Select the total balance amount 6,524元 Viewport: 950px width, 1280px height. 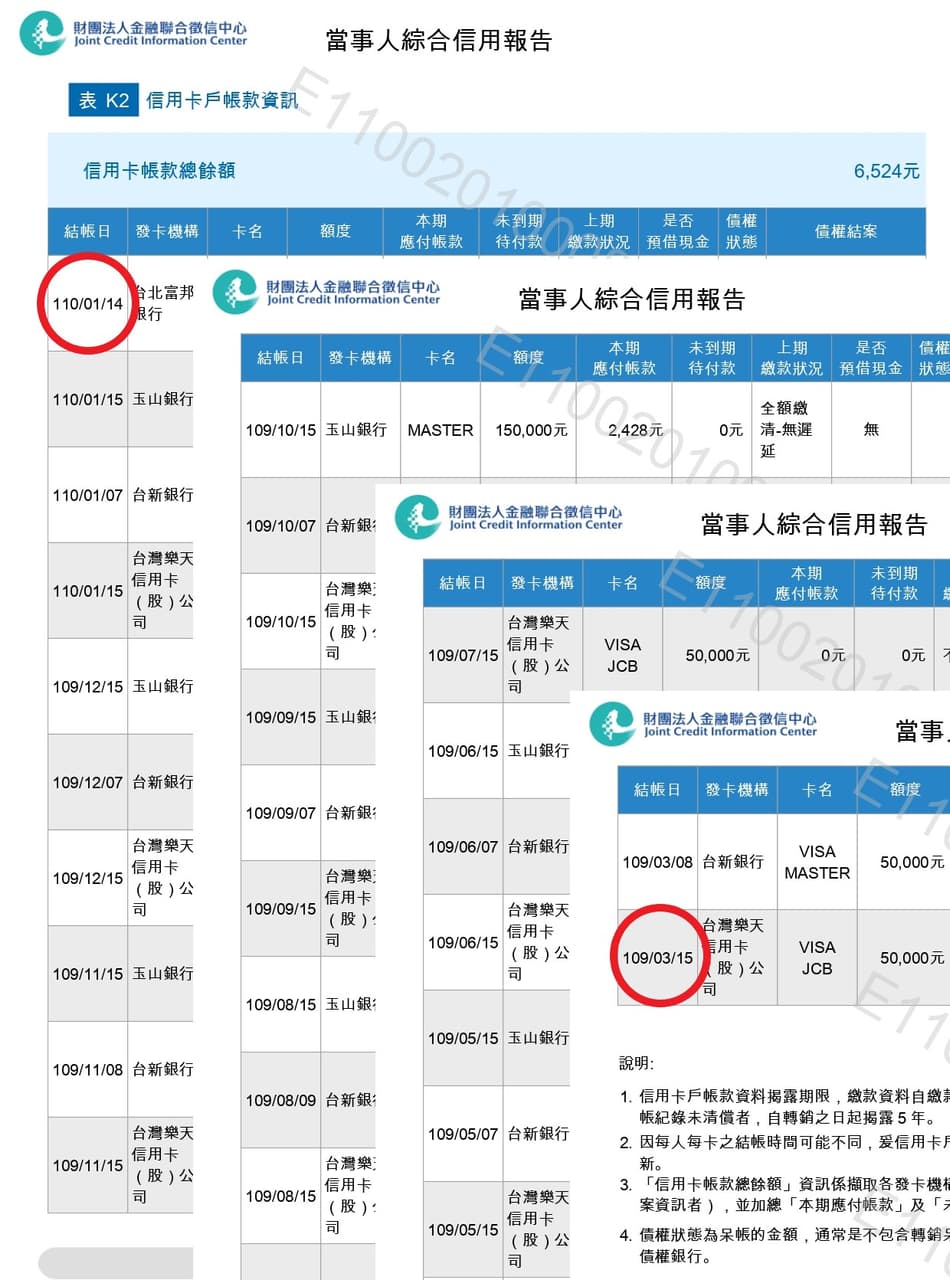pyautogui.click(x=886, y=171)
